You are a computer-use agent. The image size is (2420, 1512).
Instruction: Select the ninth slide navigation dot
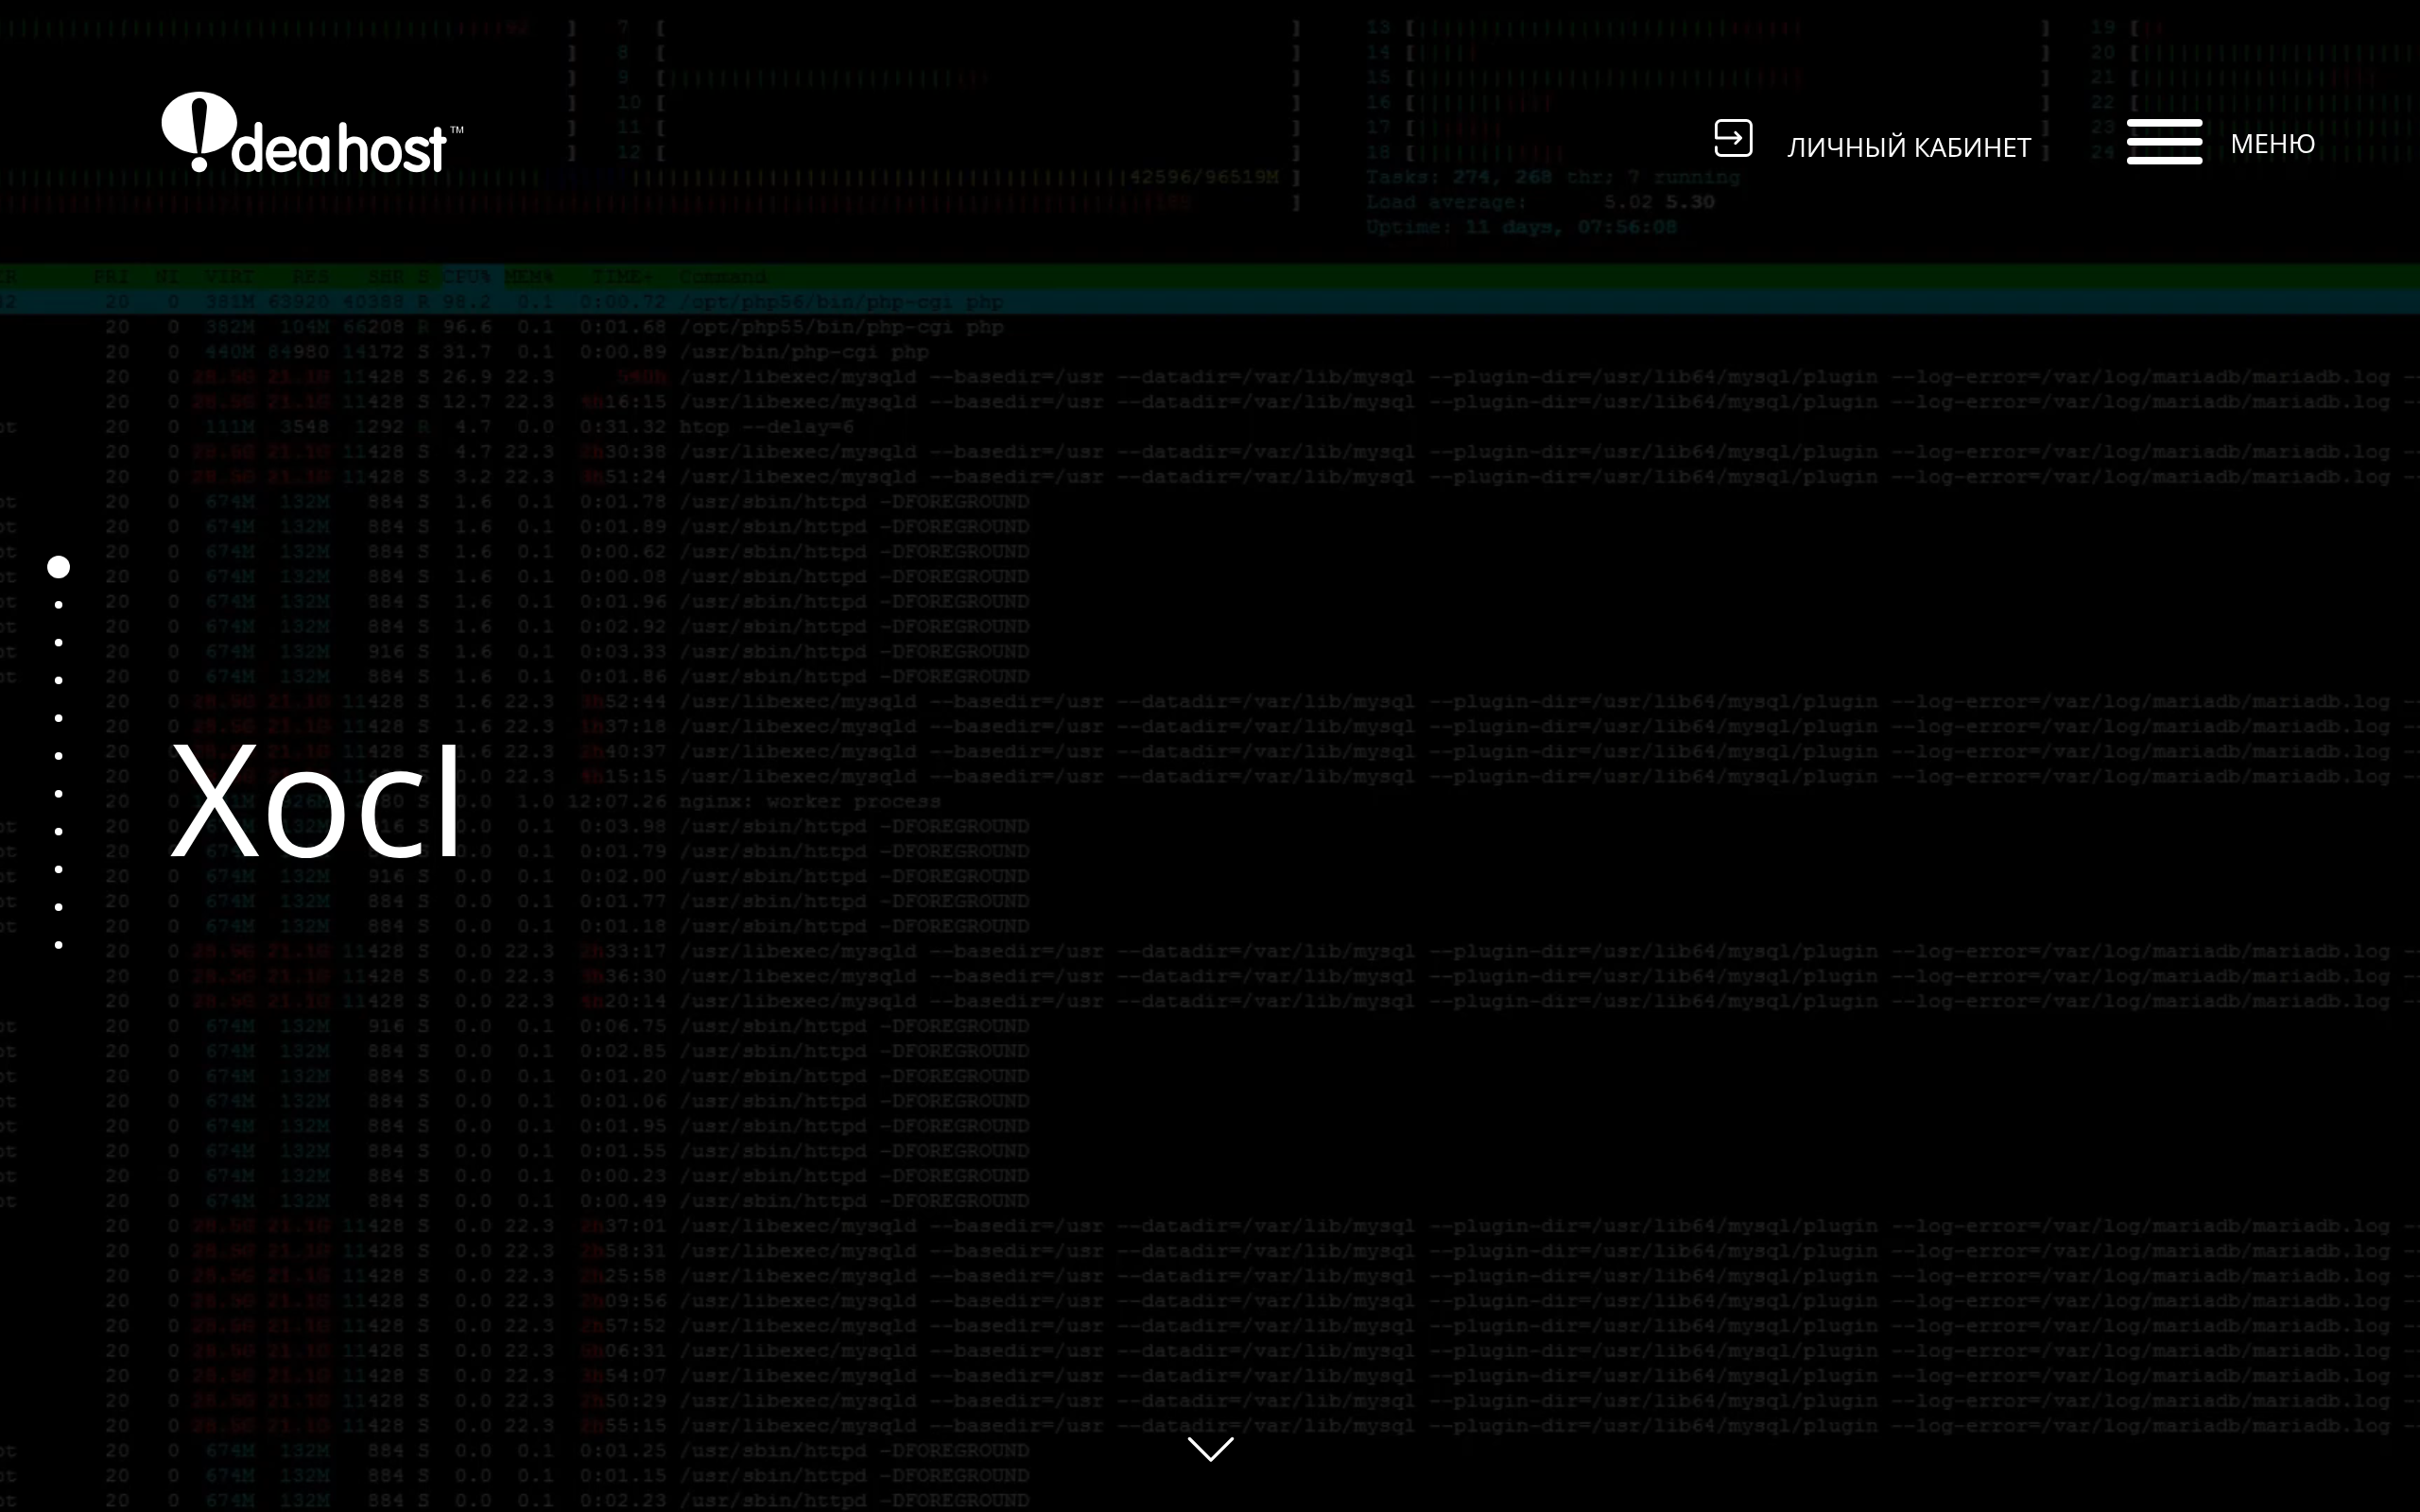pyautogui.click(x=59, y=870)
